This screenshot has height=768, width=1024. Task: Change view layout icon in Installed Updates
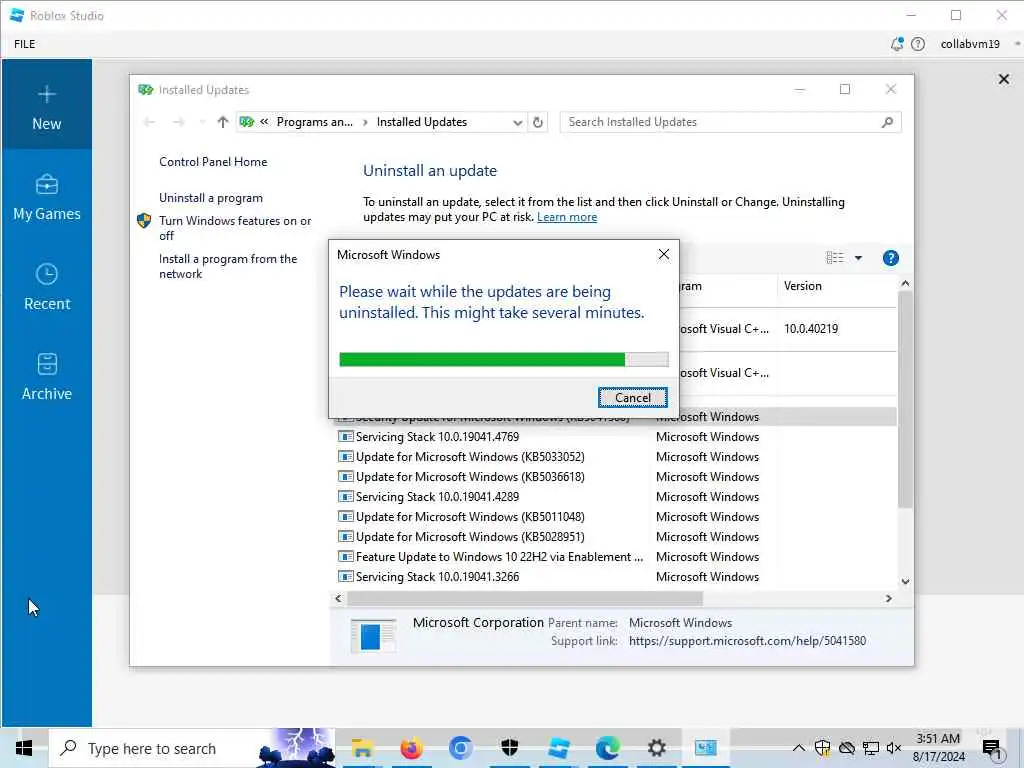coord(835,258)
